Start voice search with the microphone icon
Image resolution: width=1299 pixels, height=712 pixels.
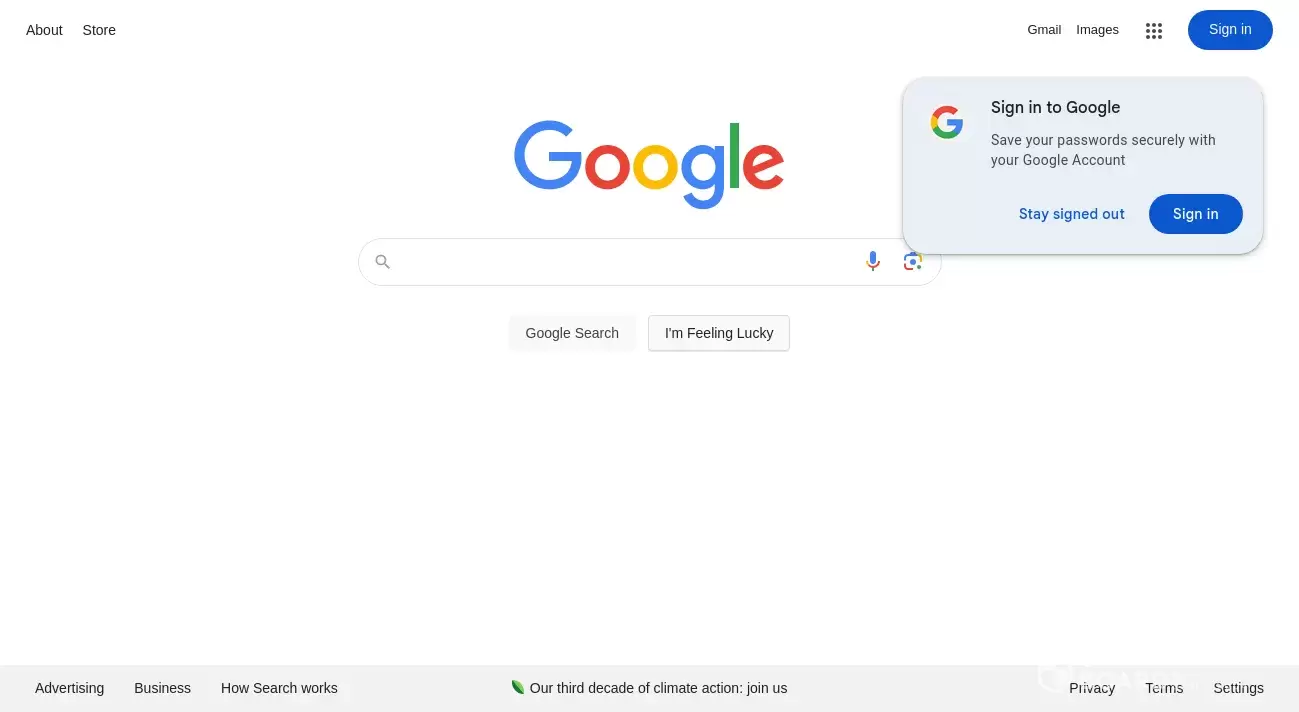(x=873, y=261)
